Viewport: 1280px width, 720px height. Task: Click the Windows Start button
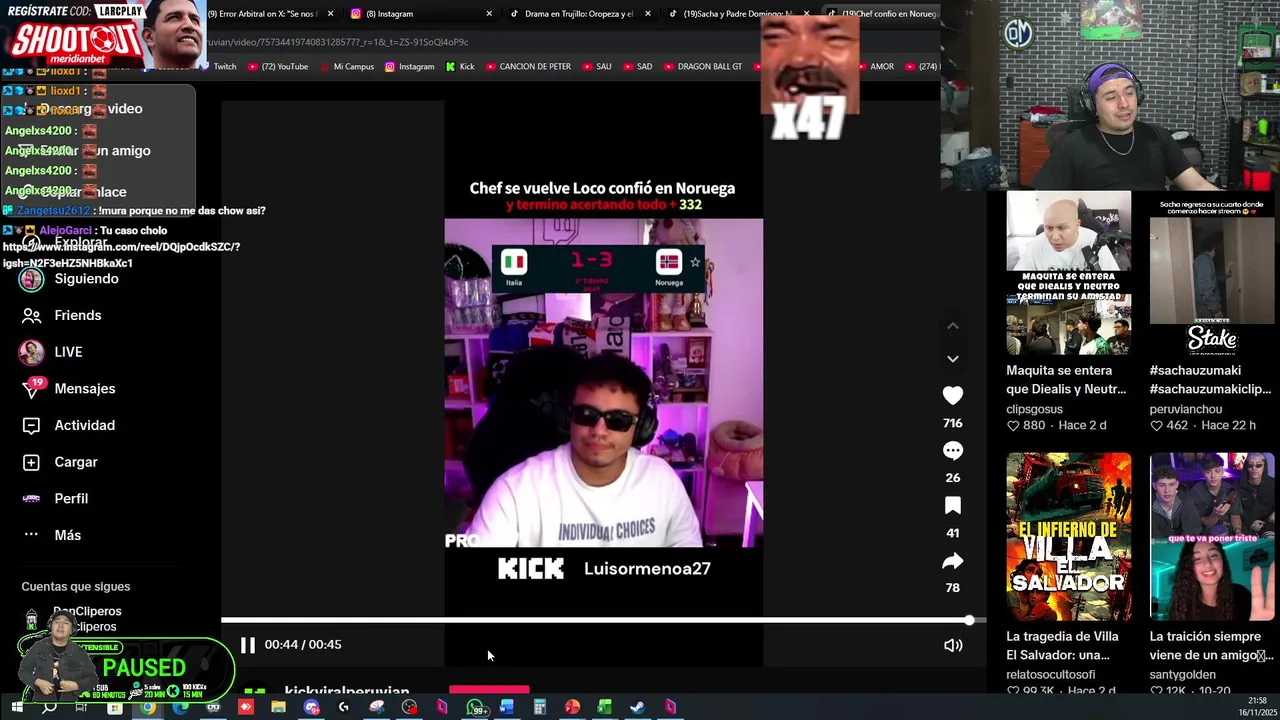[16, 708]
